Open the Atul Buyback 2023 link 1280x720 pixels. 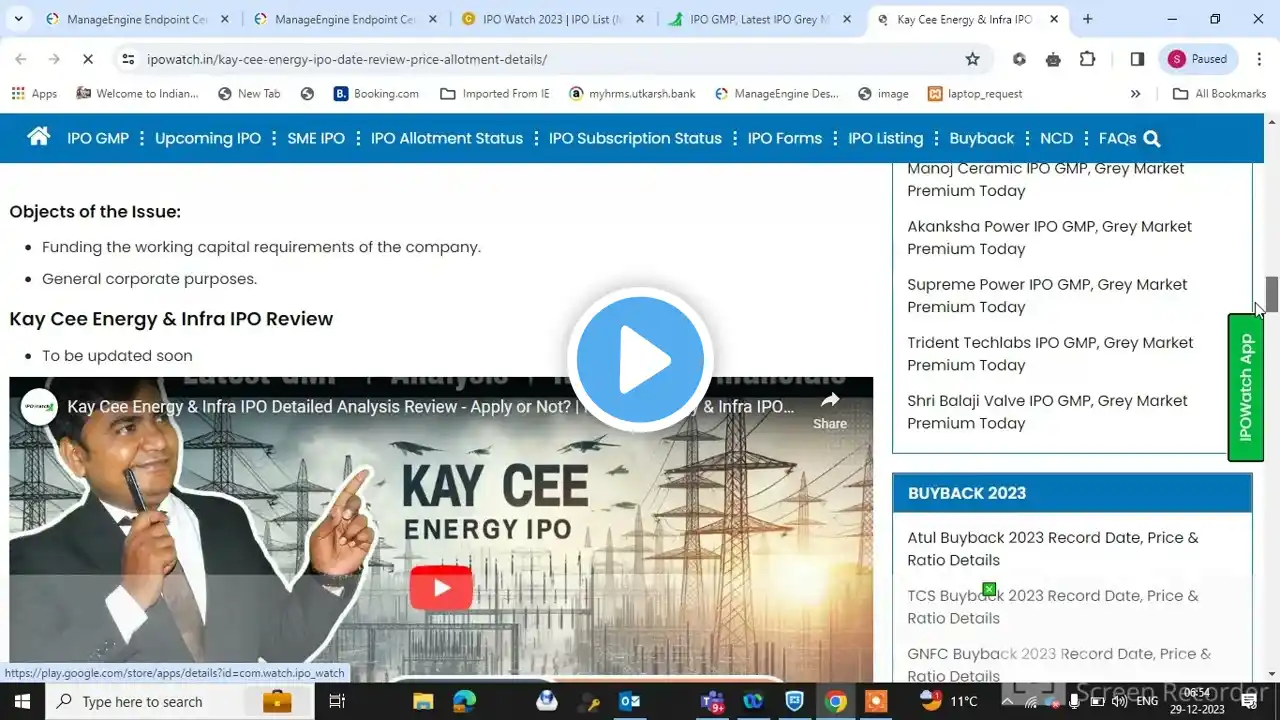pyautogui.click(x=1053, y=549)
